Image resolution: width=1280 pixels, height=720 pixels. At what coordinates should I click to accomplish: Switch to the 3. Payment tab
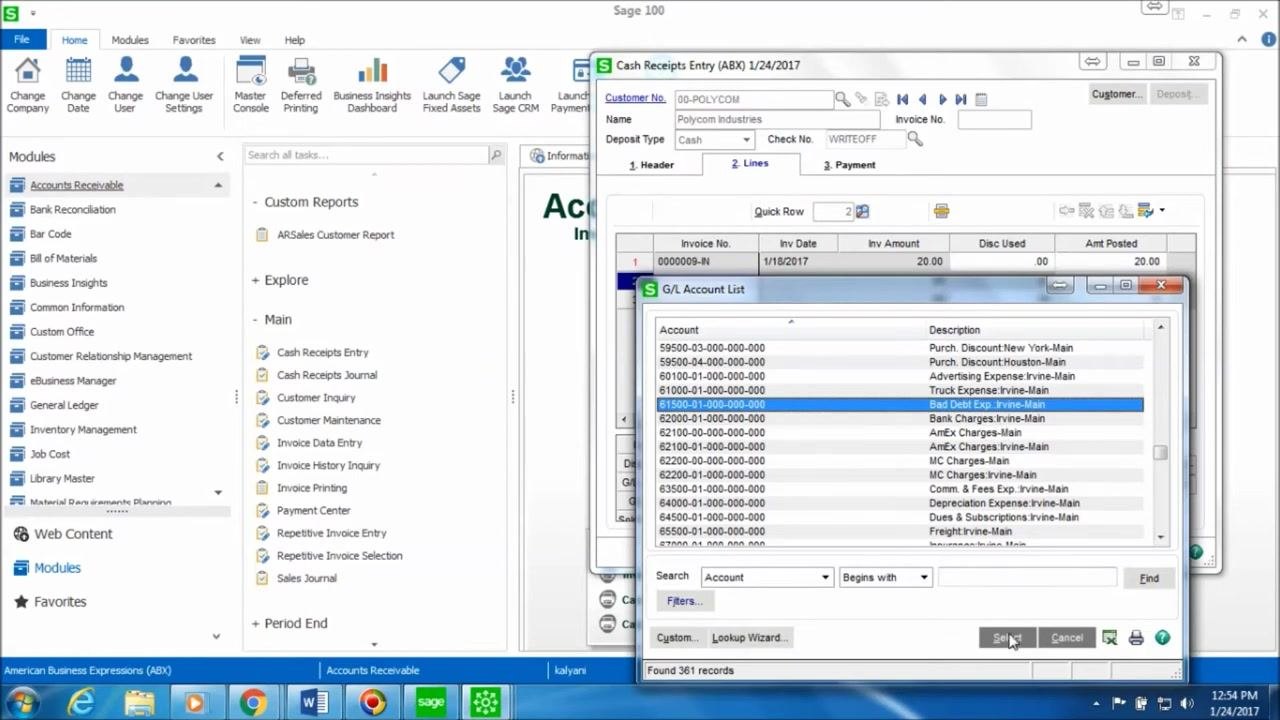849,165
